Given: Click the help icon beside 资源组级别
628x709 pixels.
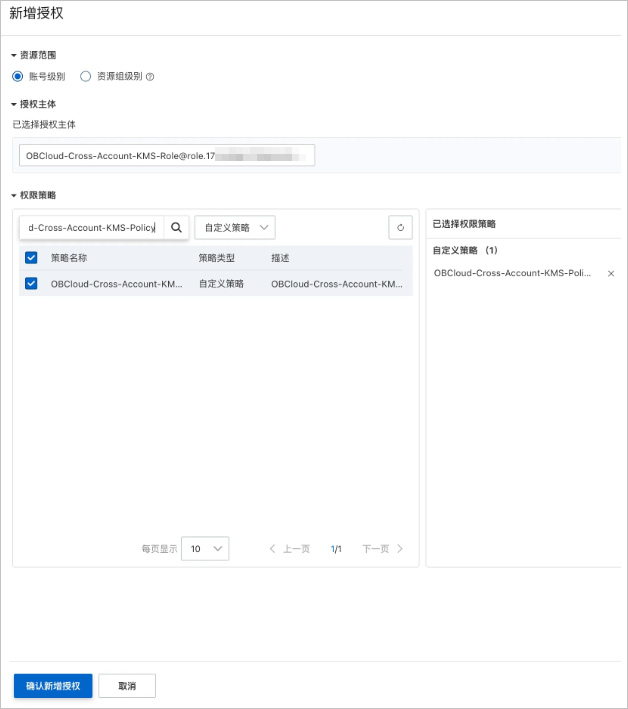Looking at the screenshot, I should click(x=150, y=77).
